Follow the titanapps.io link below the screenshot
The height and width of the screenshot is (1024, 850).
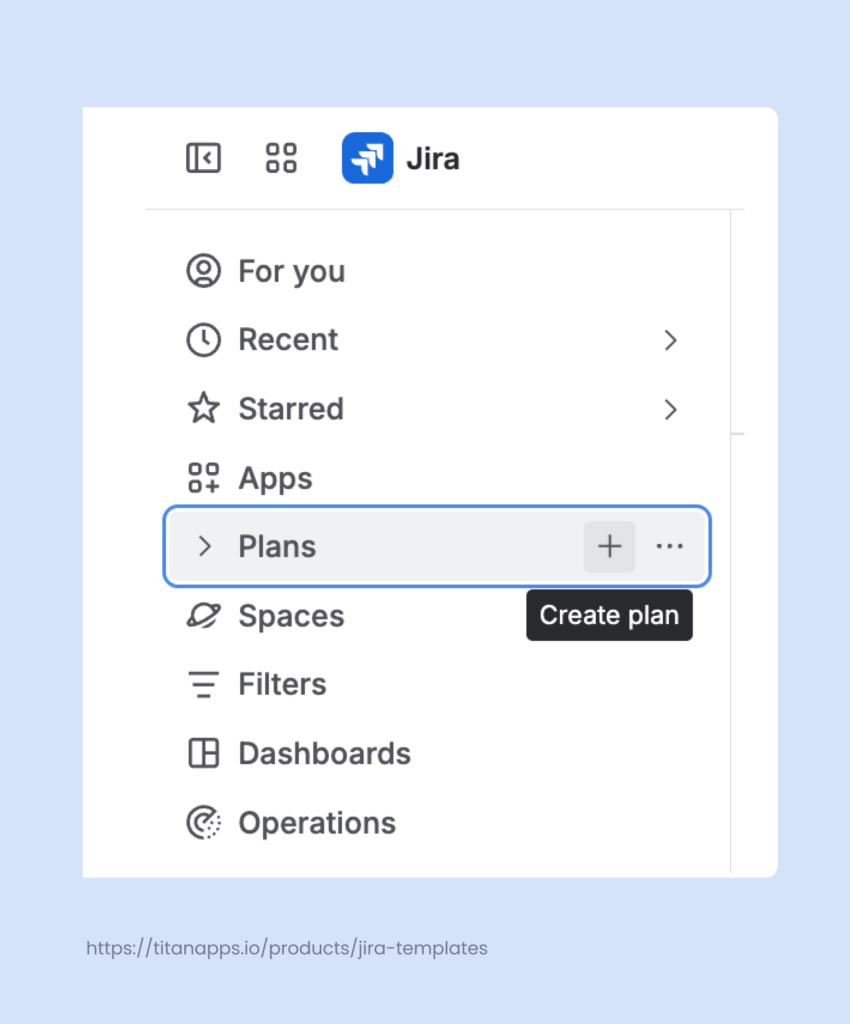click(x=287, y=948)
